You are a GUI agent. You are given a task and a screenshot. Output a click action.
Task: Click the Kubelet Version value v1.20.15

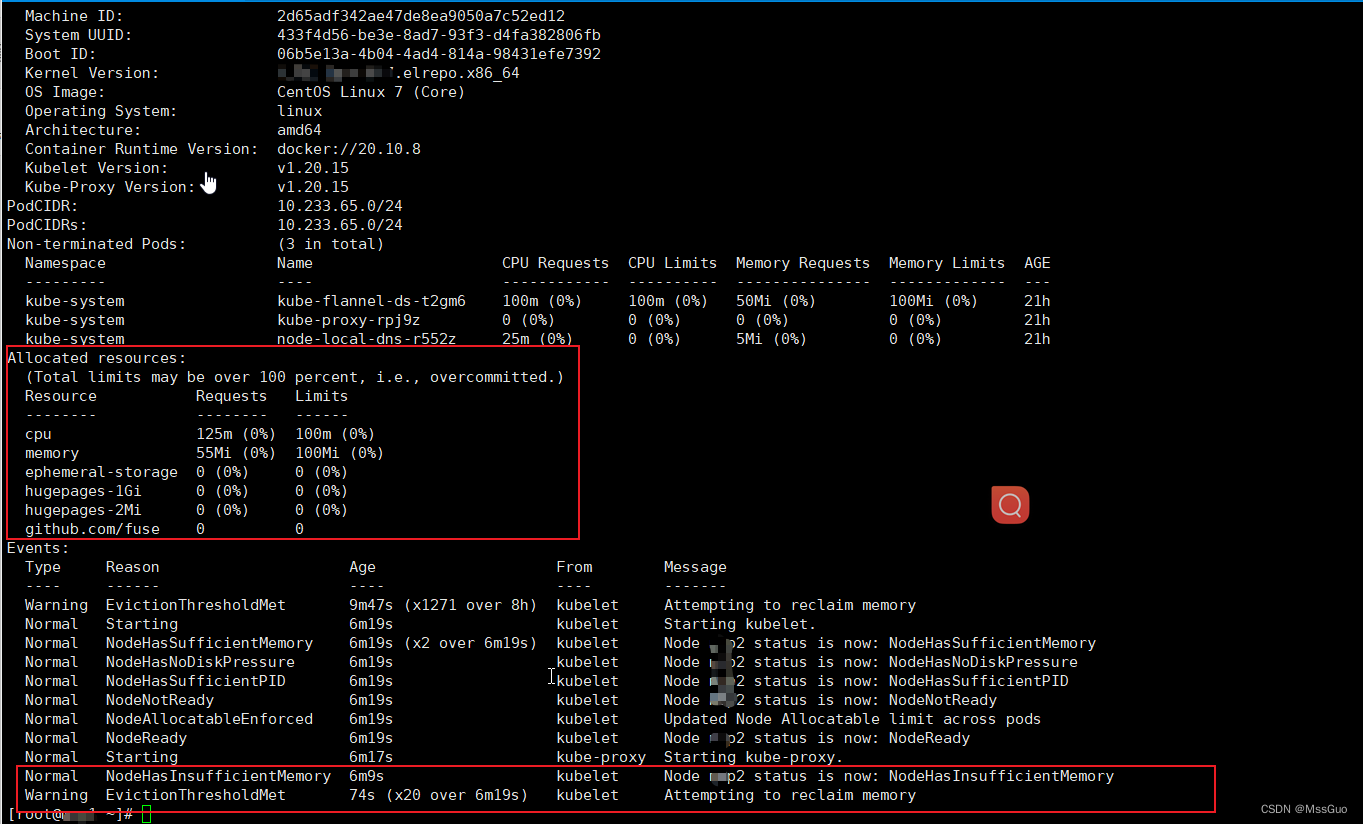tap(313, 168)
